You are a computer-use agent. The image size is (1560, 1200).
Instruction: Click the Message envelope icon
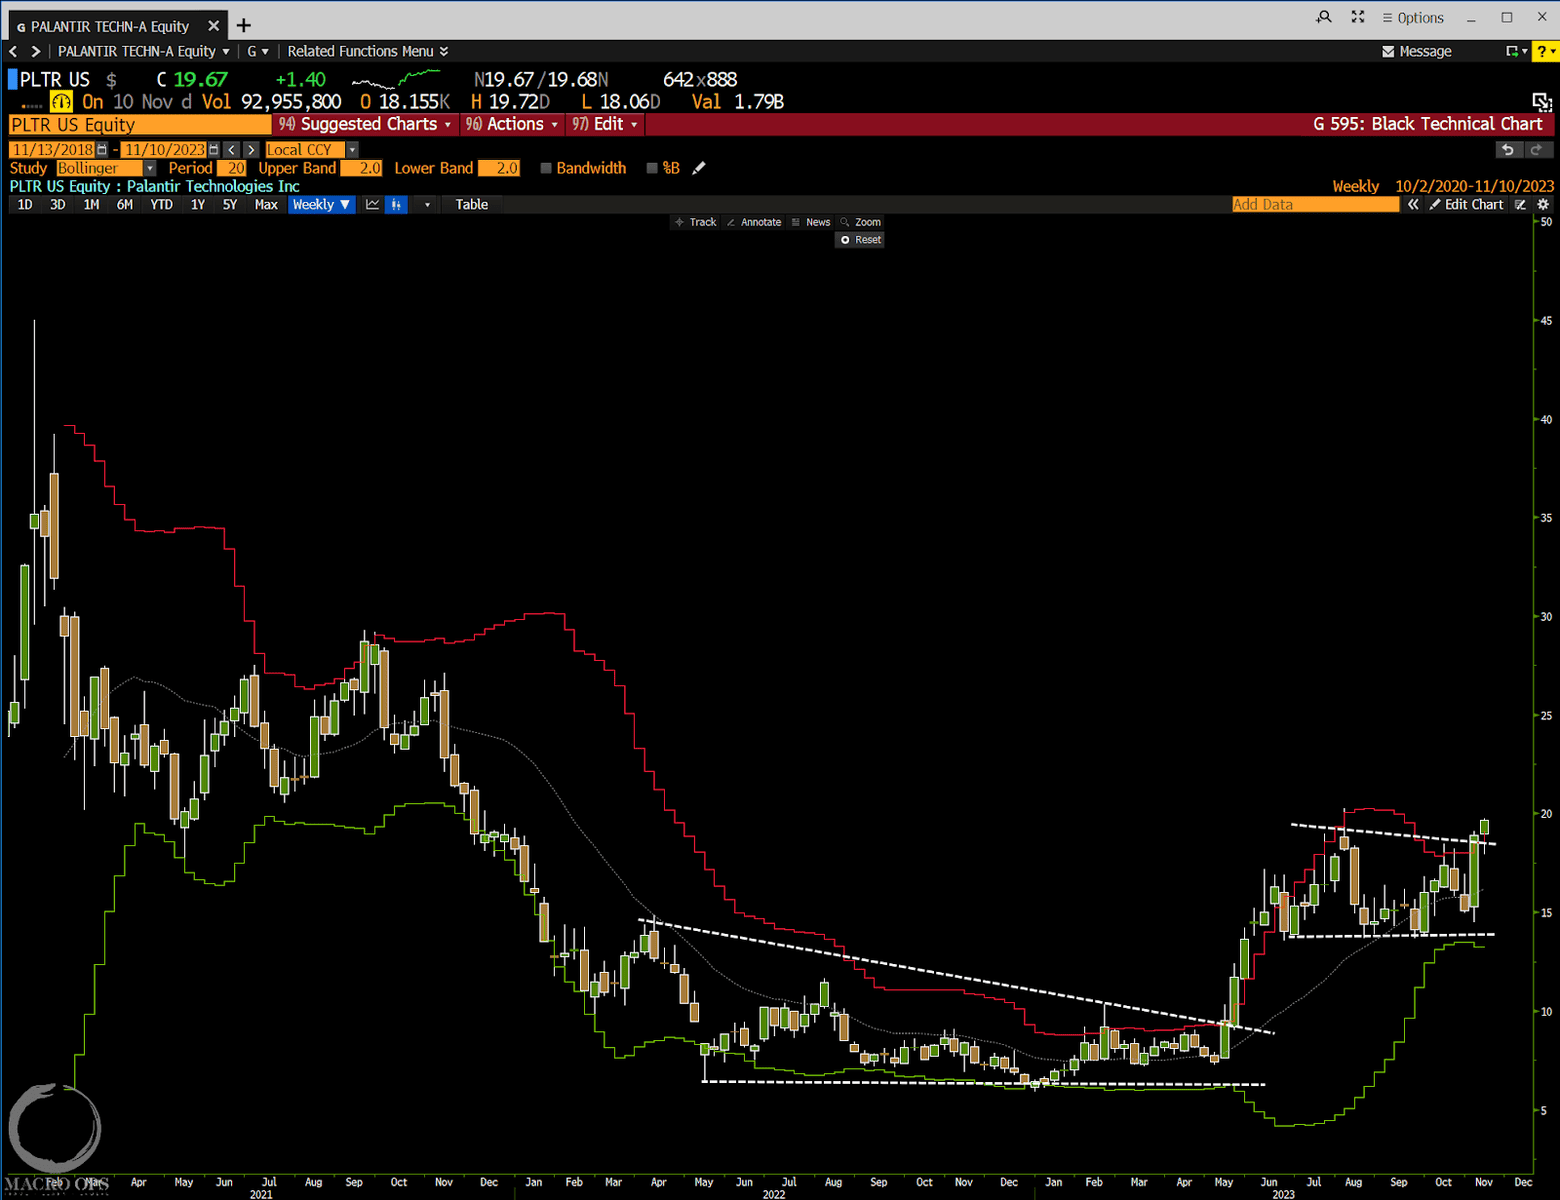pos(1388,51)
